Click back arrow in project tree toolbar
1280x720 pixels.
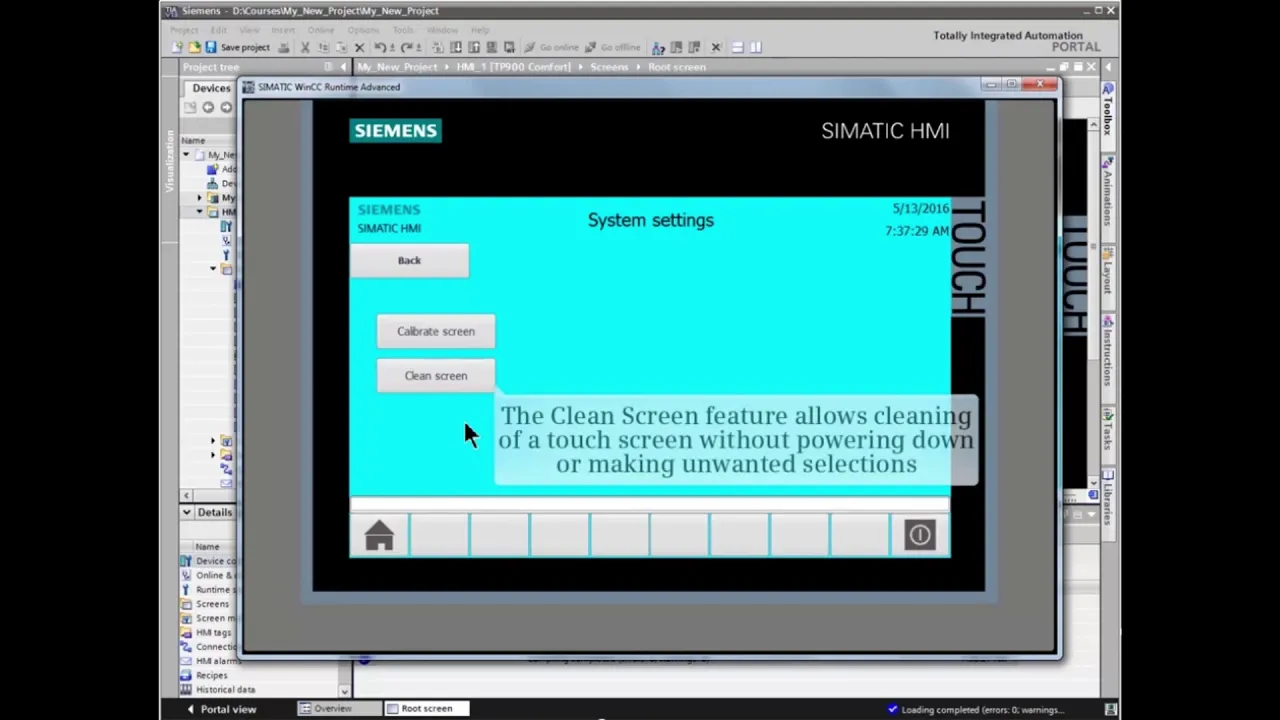(208, 107)
